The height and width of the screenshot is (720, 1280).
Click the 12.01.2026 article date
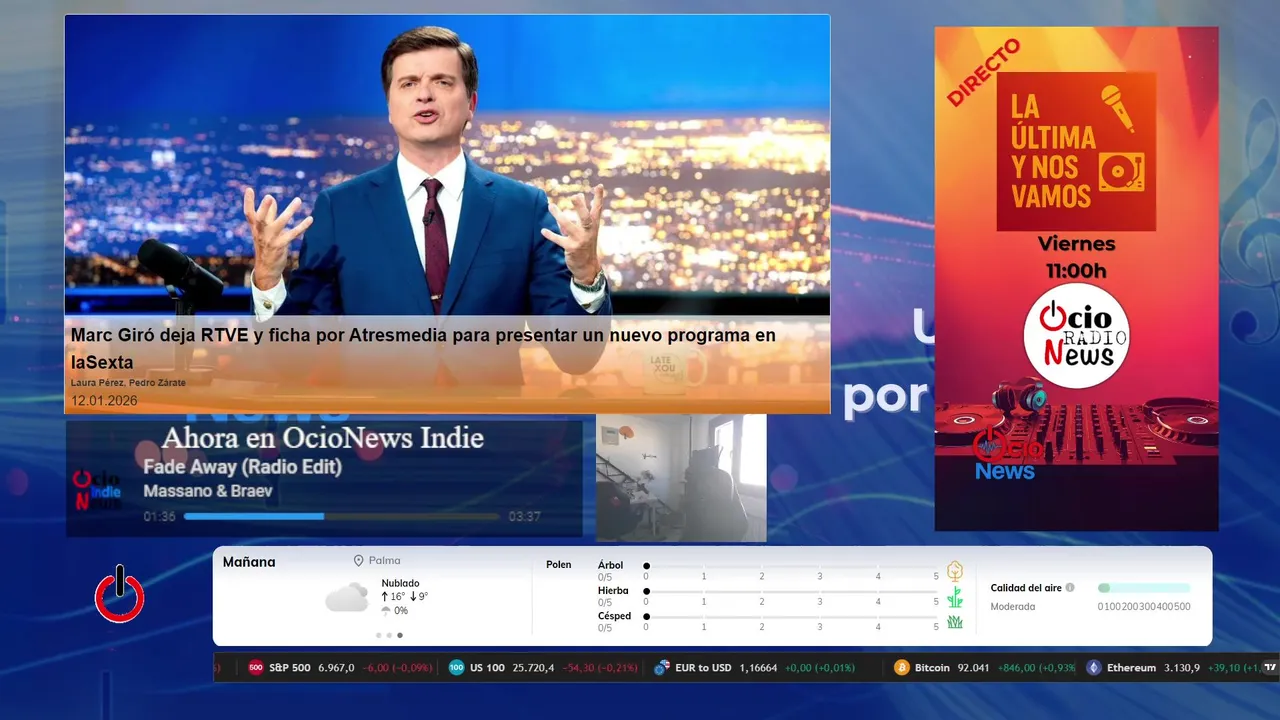tap(104, 400)
